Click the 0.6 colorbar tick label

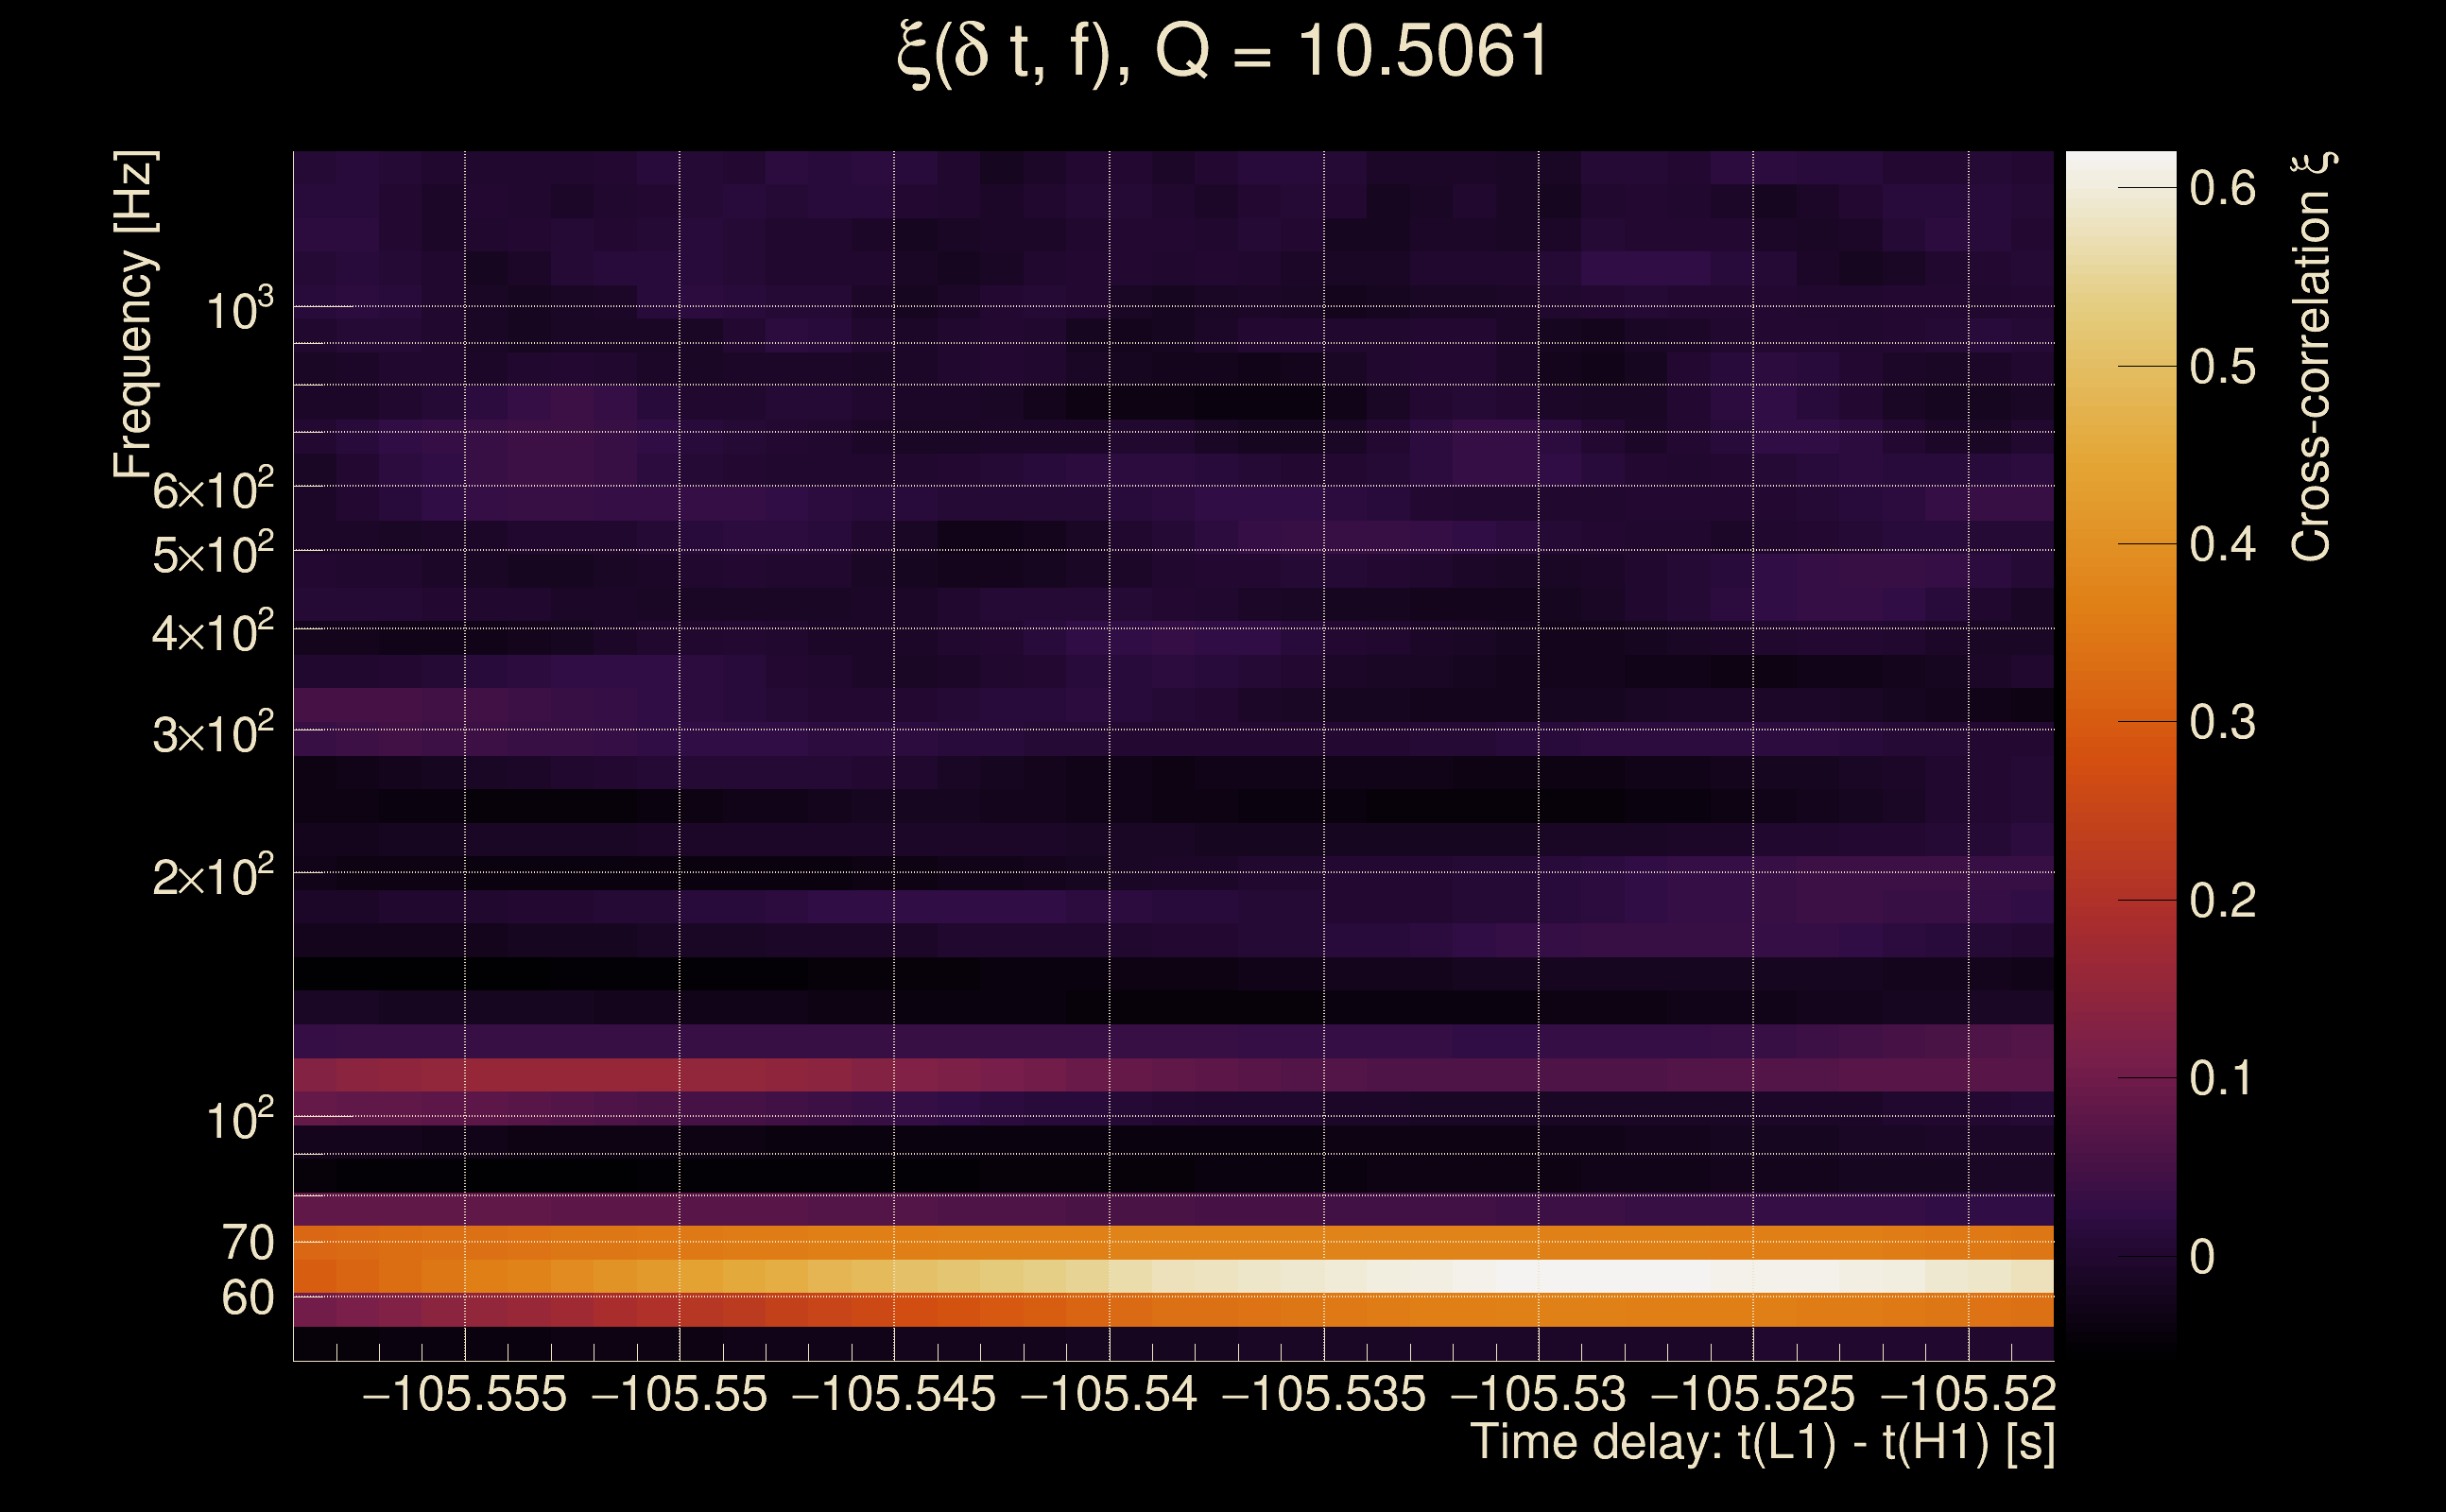(2222, 188)
